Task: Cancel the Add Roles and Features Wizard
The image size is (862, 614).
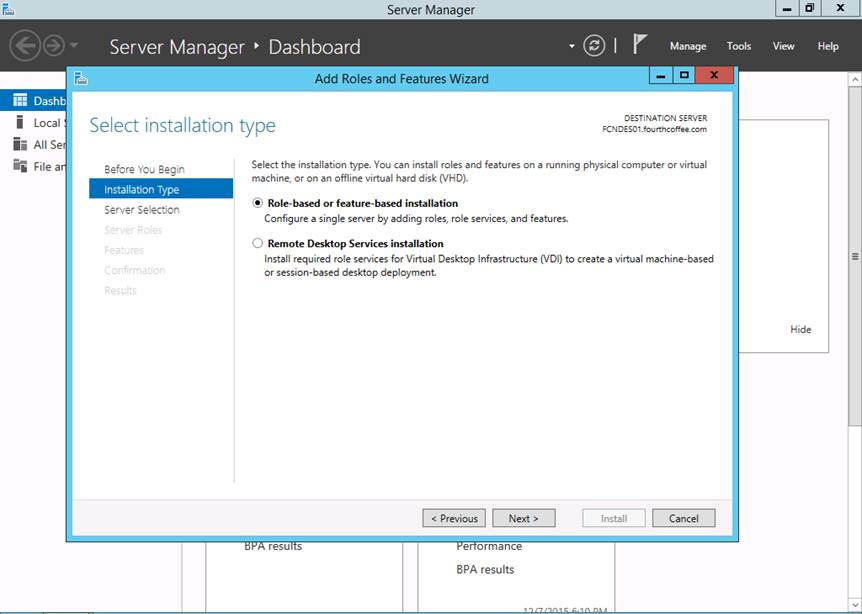Action: (x=683, y=518)
